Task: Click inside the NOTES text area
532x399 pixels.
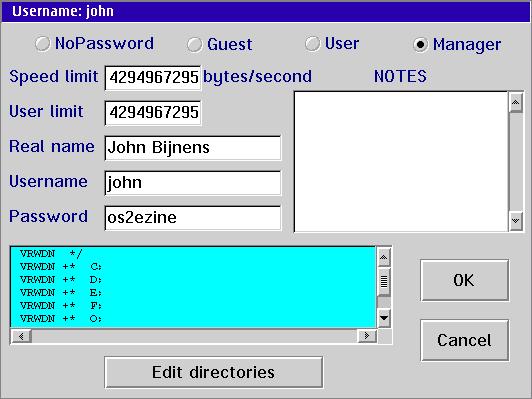Action: point(401,162)
